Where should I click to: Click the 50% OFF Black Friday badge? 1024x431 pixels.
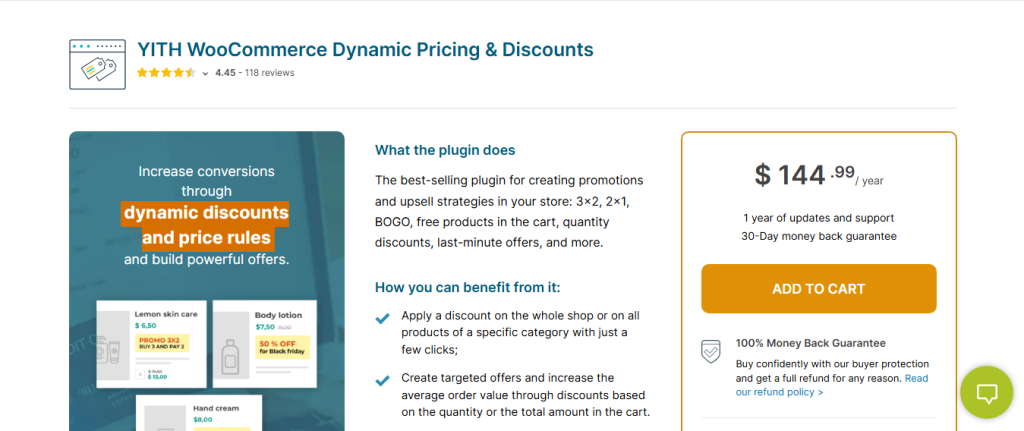[x=282, y=349]
